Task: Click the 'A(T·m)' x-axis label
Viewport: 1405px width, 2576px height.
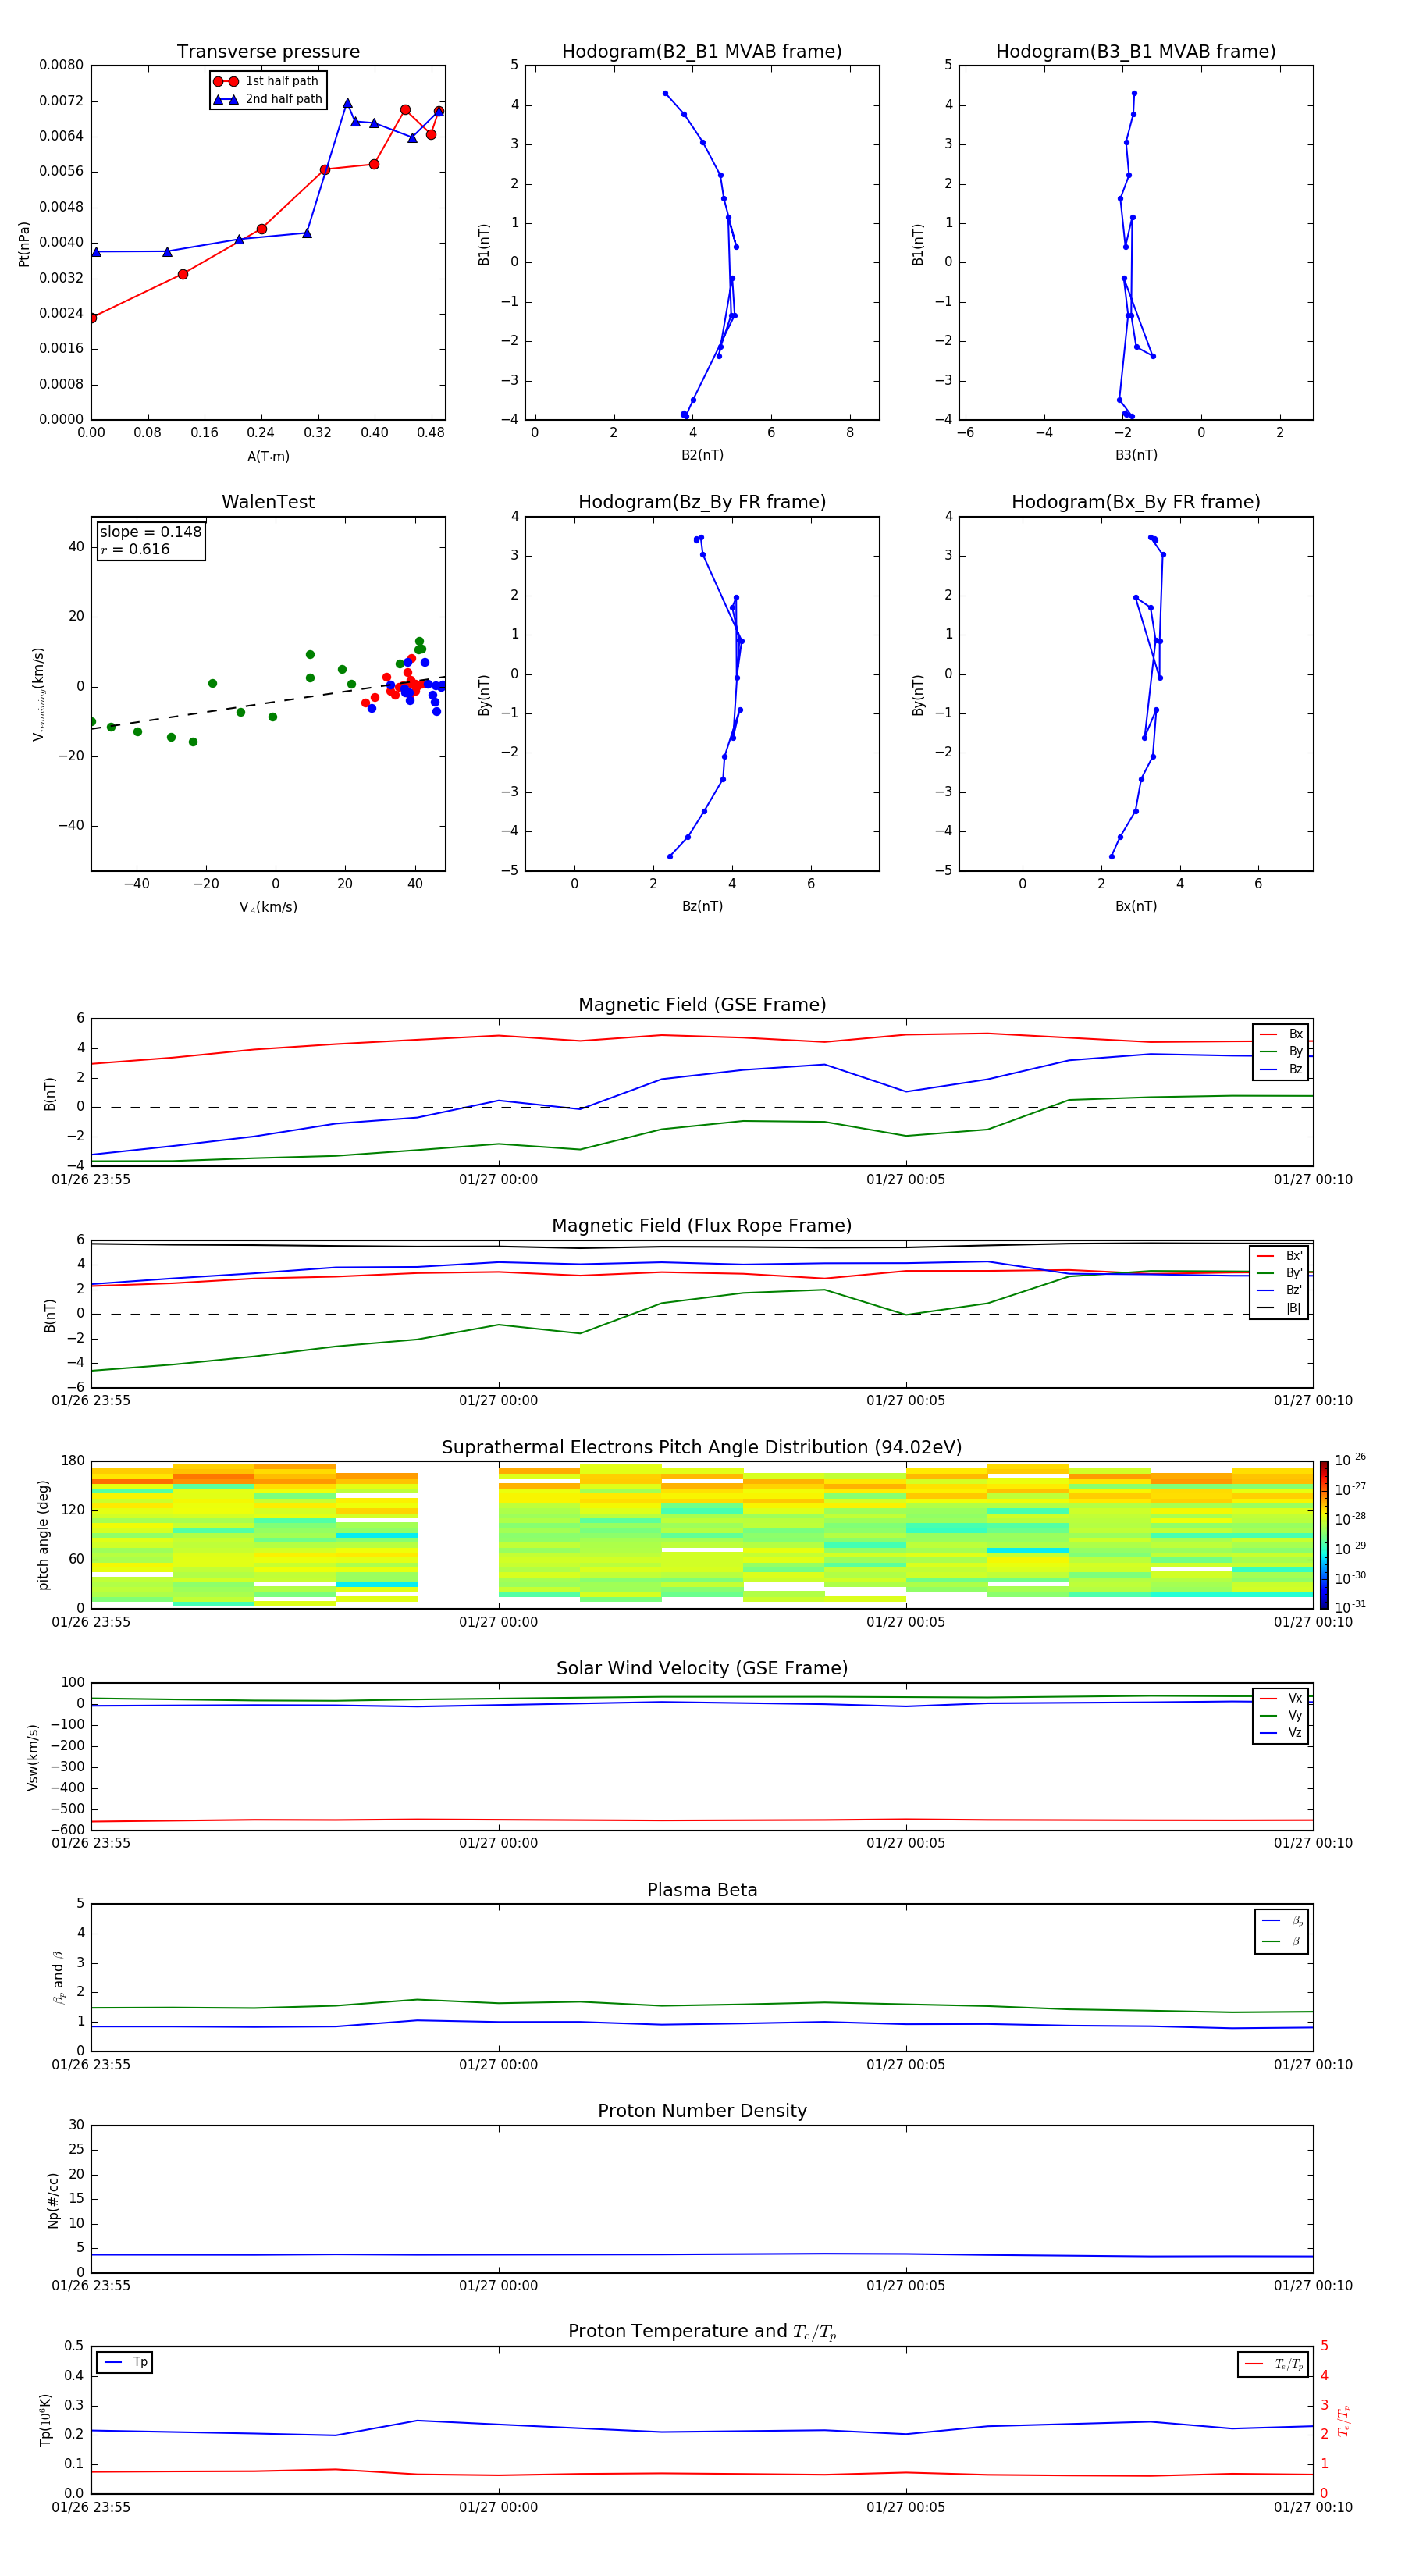Action: (268, 457)
